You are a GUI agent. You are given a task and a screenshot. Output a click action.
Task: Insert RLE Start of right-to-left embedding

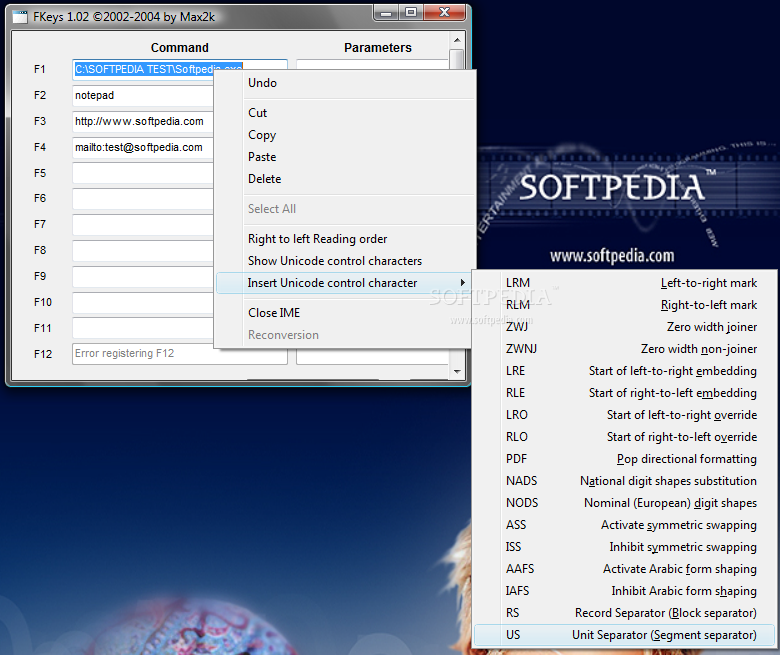[x=625, y=393]
